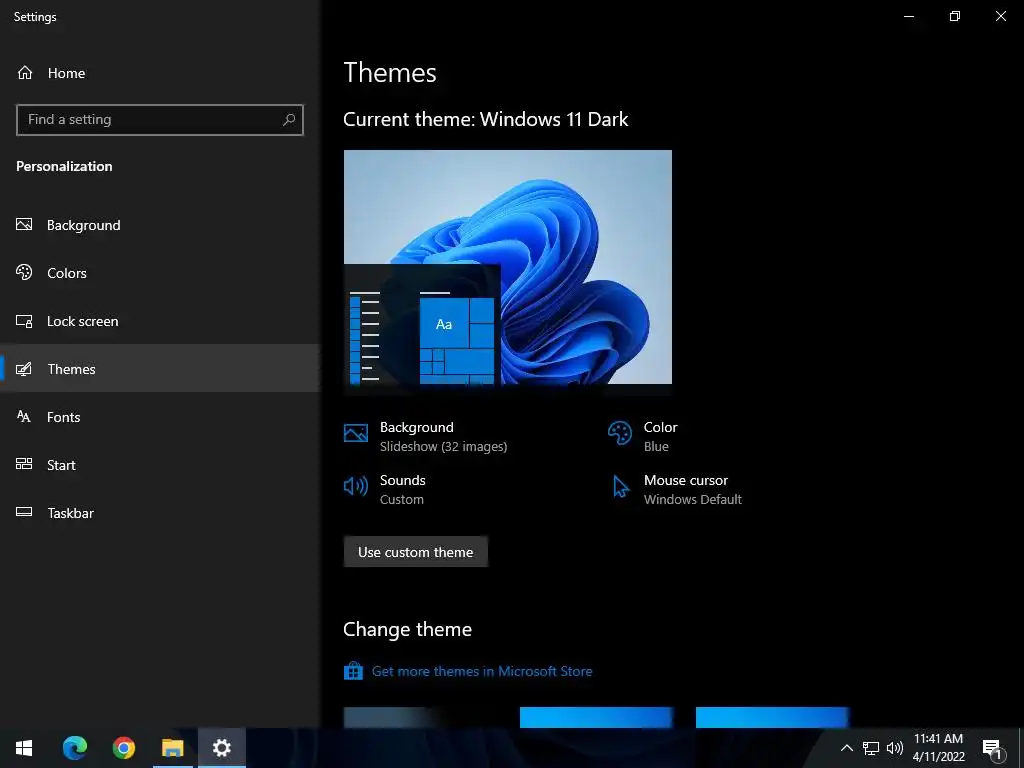1024x768 pixels.
Task: Open Background personalization settings
Action: [160, 225]
